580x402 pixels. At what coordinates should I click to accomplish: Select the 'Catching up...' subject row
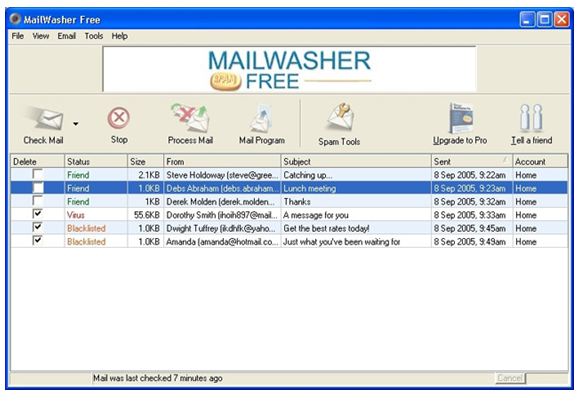coord(308,175)
